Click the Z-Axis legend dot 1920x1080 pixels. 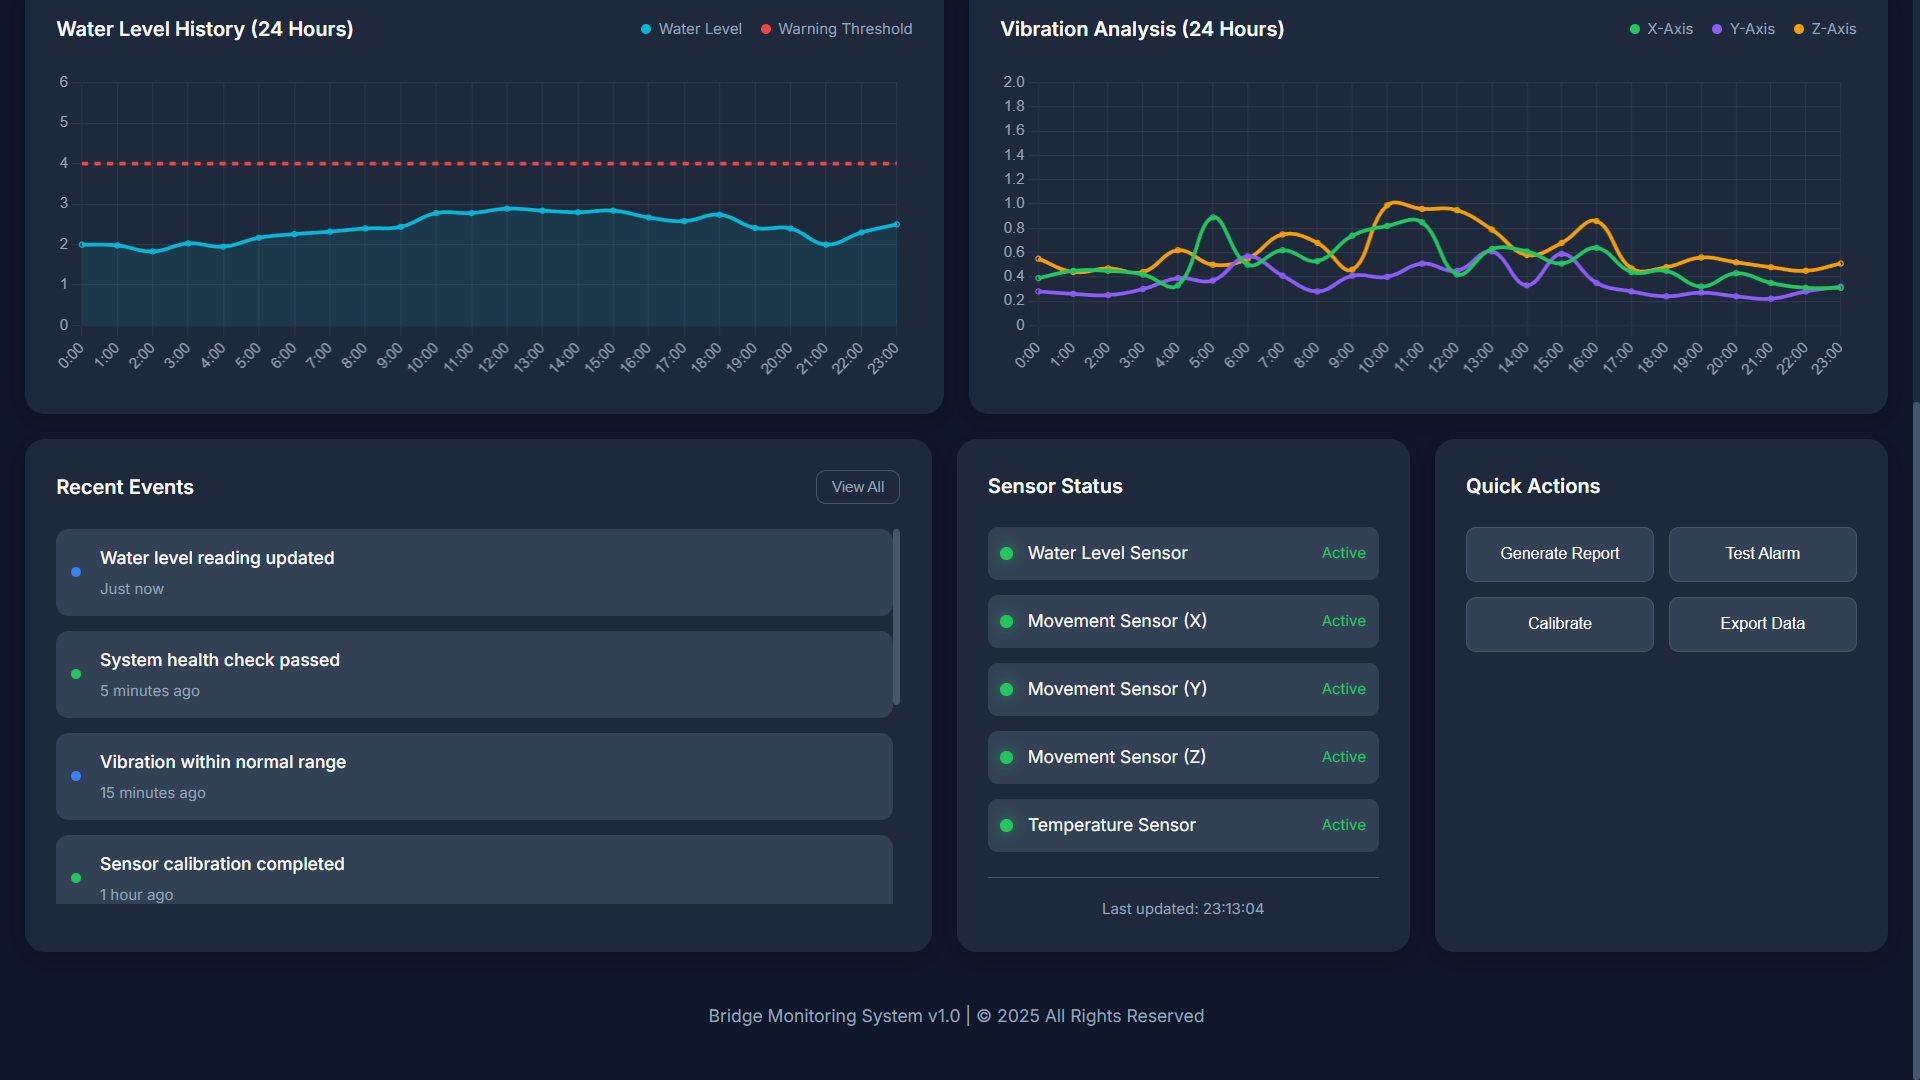[1800, 29]
